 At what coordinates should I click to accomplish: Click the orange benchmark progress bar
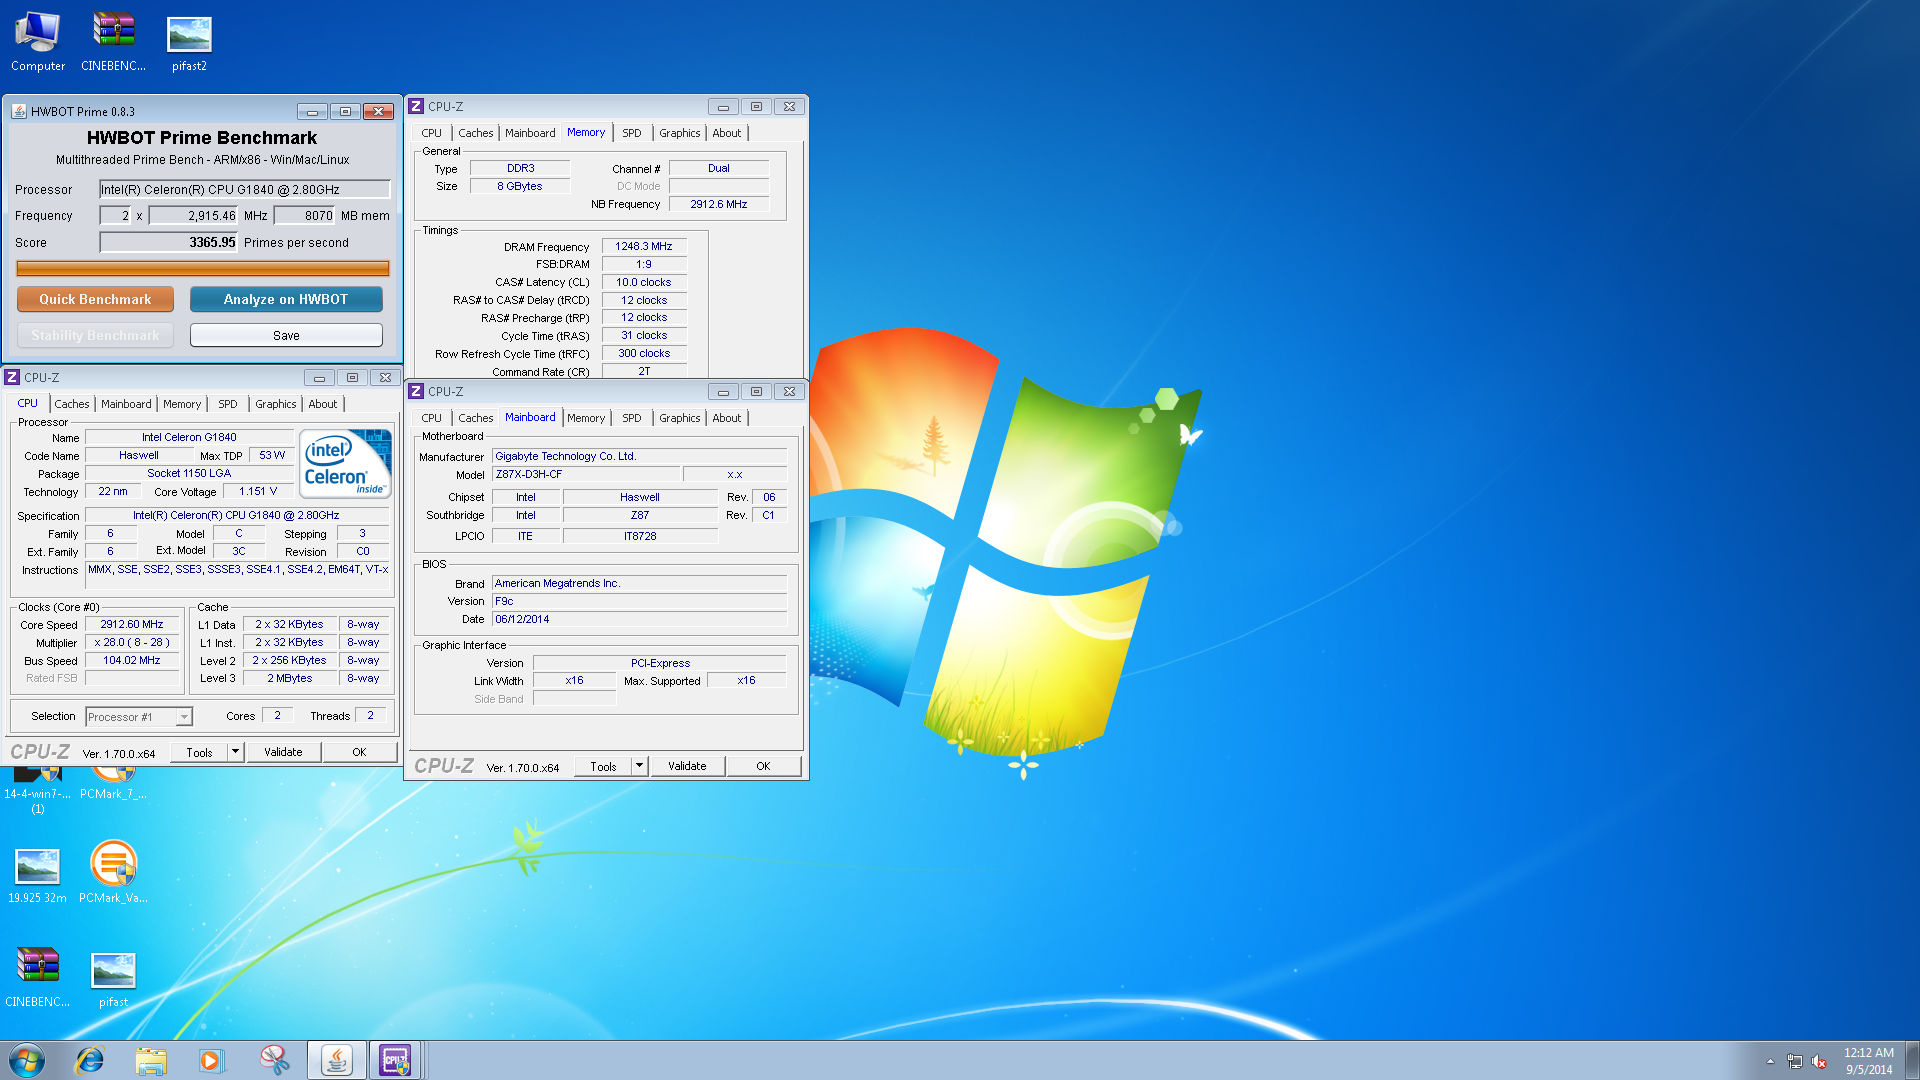point(203,268)
